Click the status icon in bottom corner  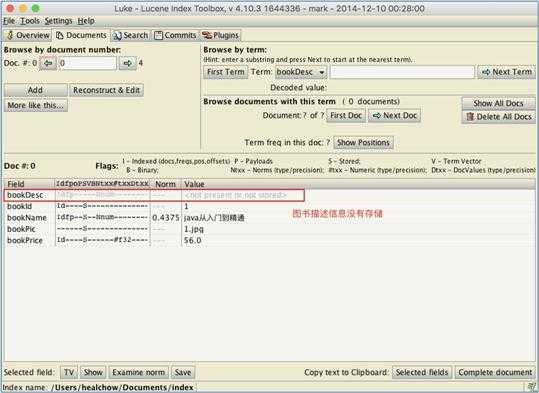(531, 387)
